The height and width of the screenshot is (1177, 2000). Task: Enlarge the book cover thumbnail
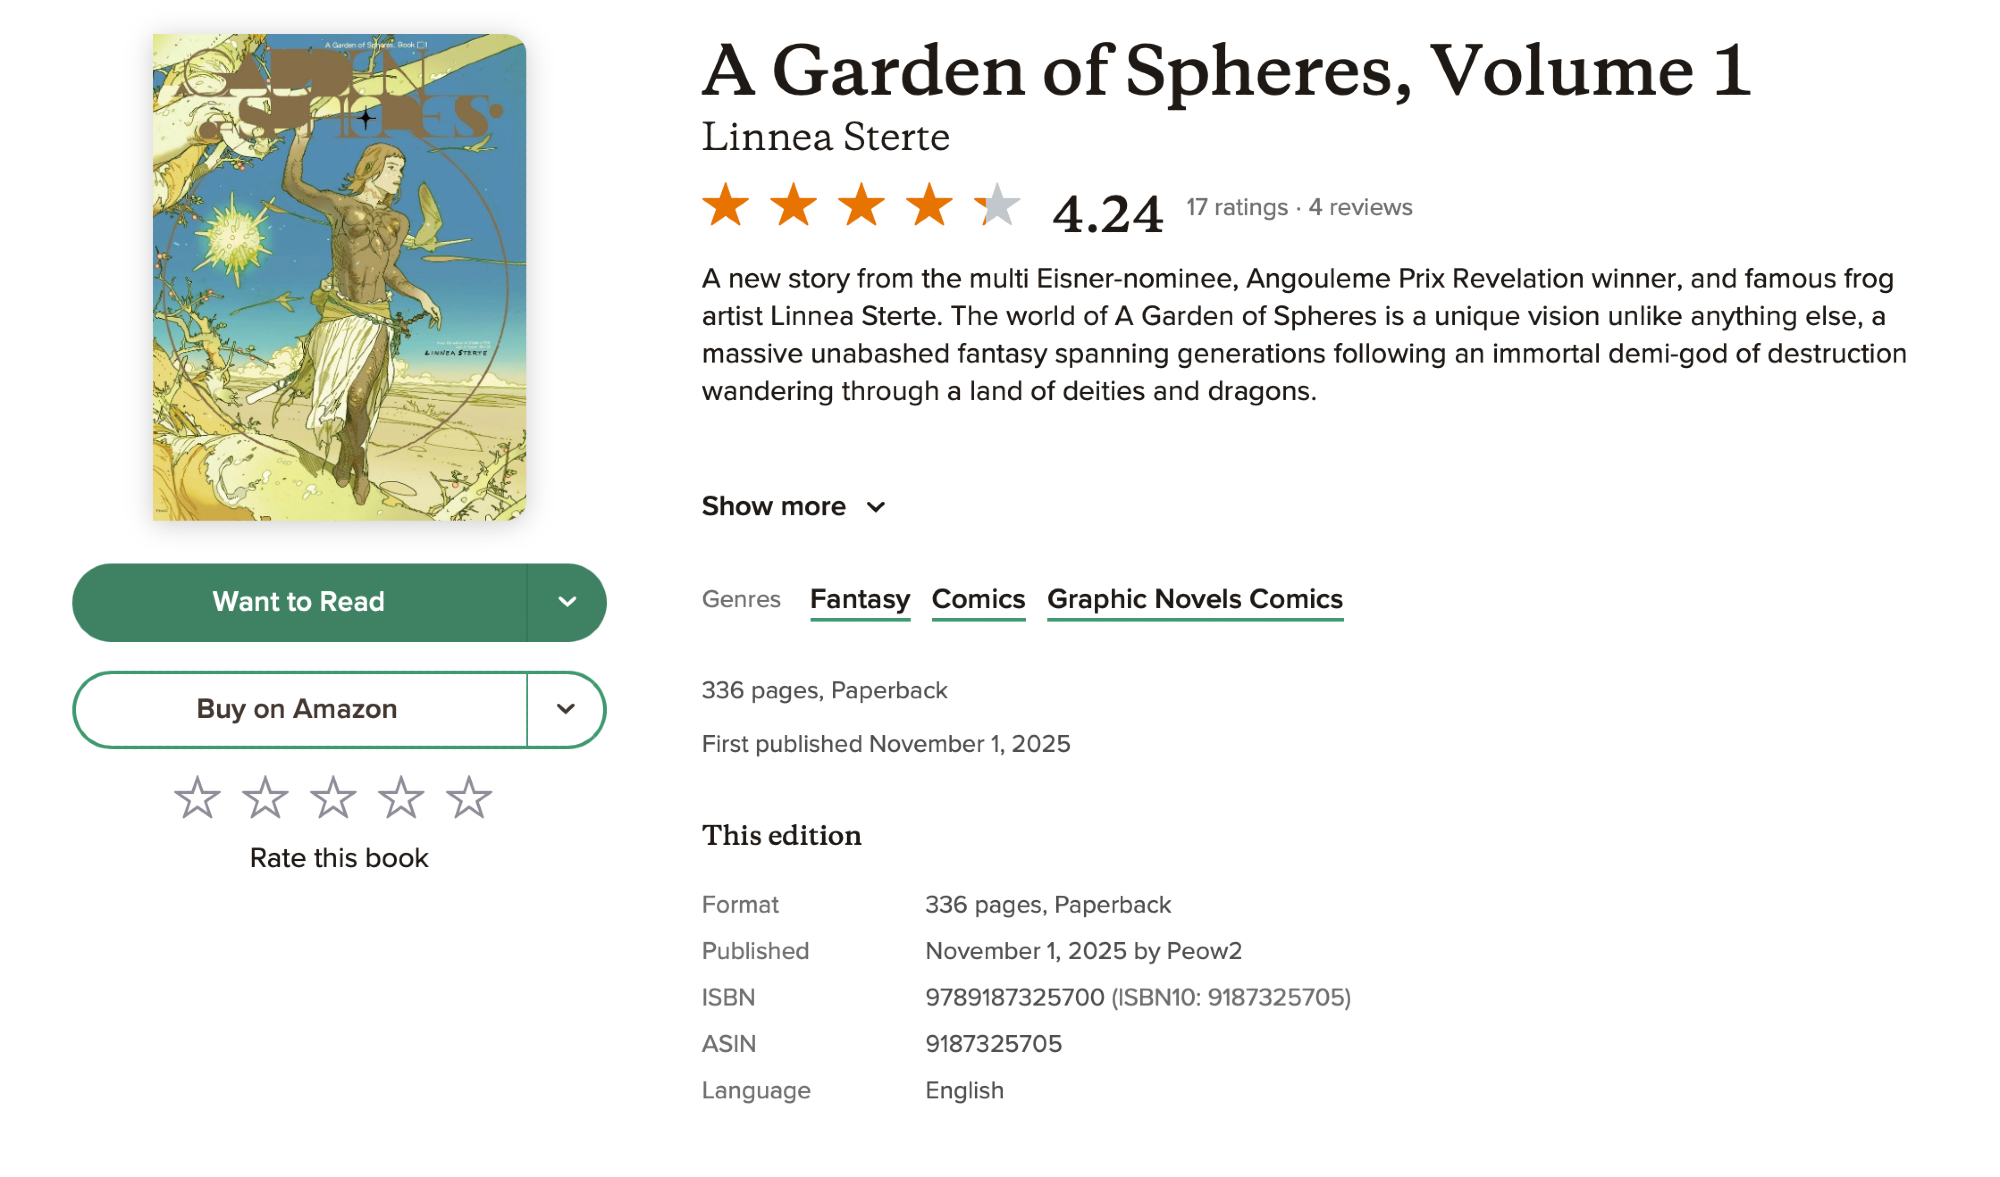pos(340,277)
